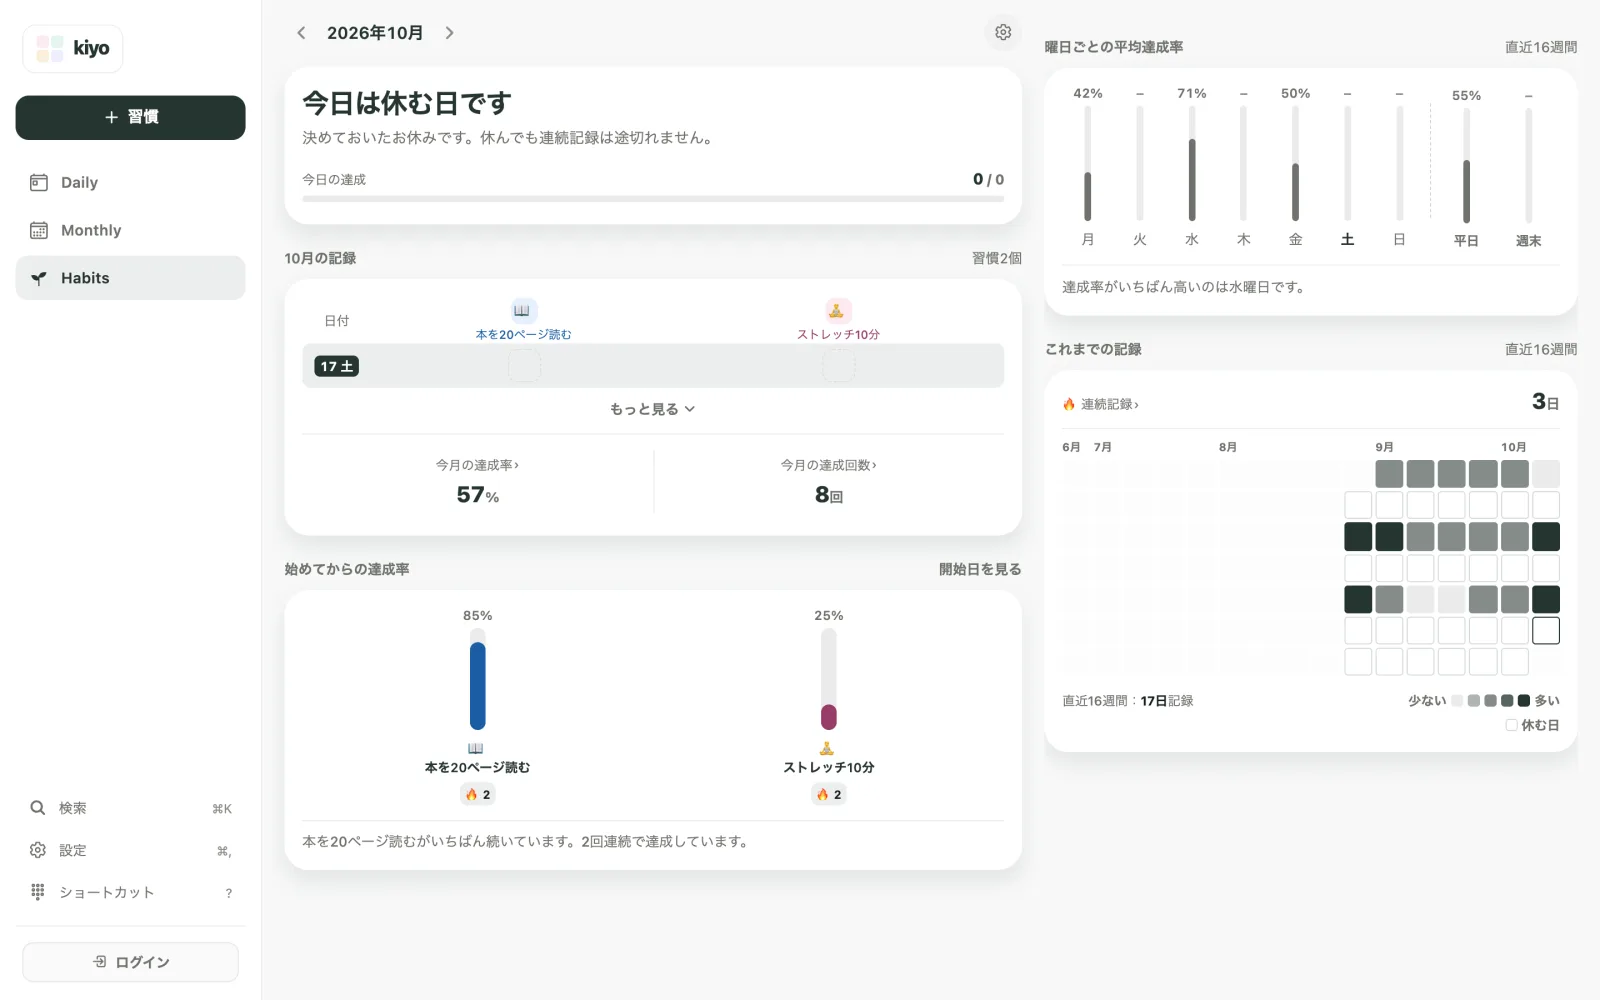Open the gear settings next to the month header
Image resolution: width=1600 pixels, height=1000 pixels.
1003,33
